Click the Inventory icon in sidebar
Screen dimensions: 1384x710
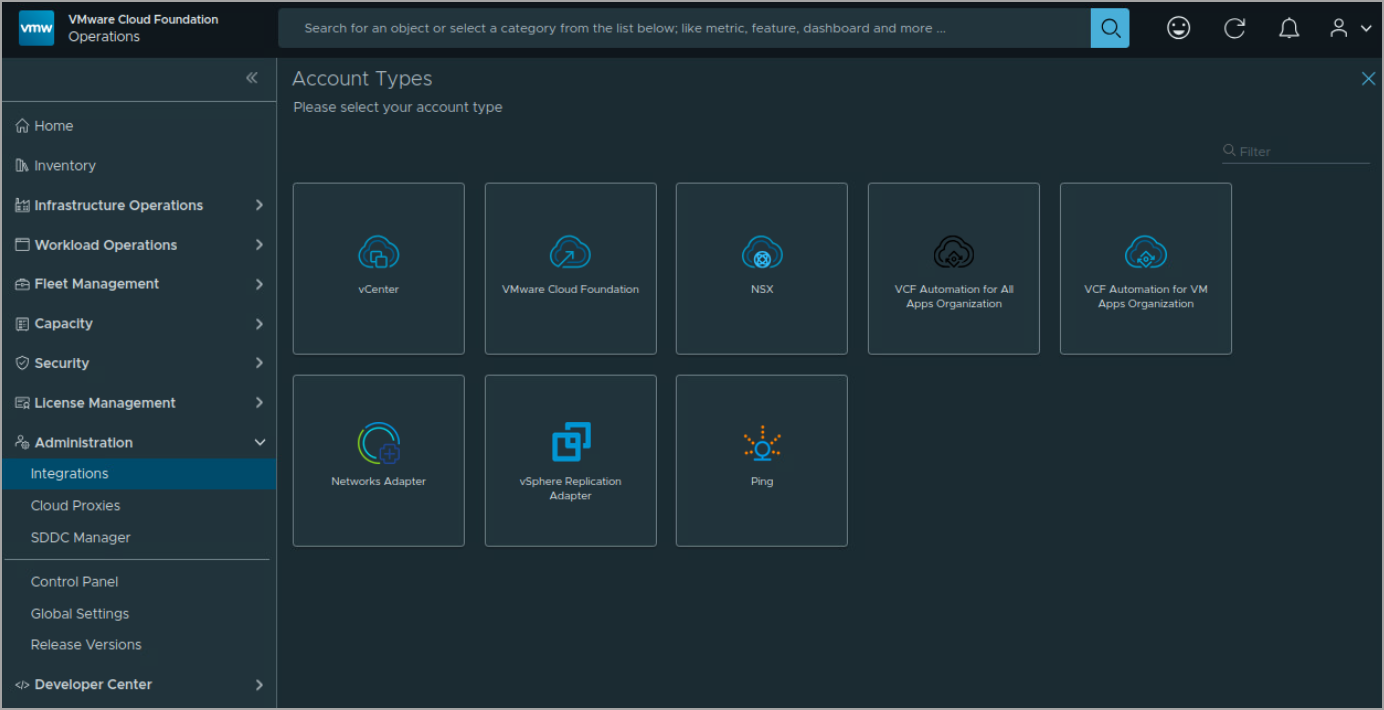(x=22, y=166)
